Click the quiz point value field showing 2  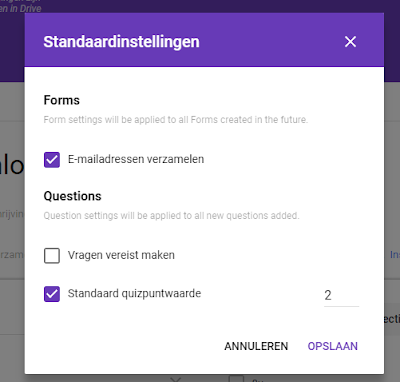341,295
